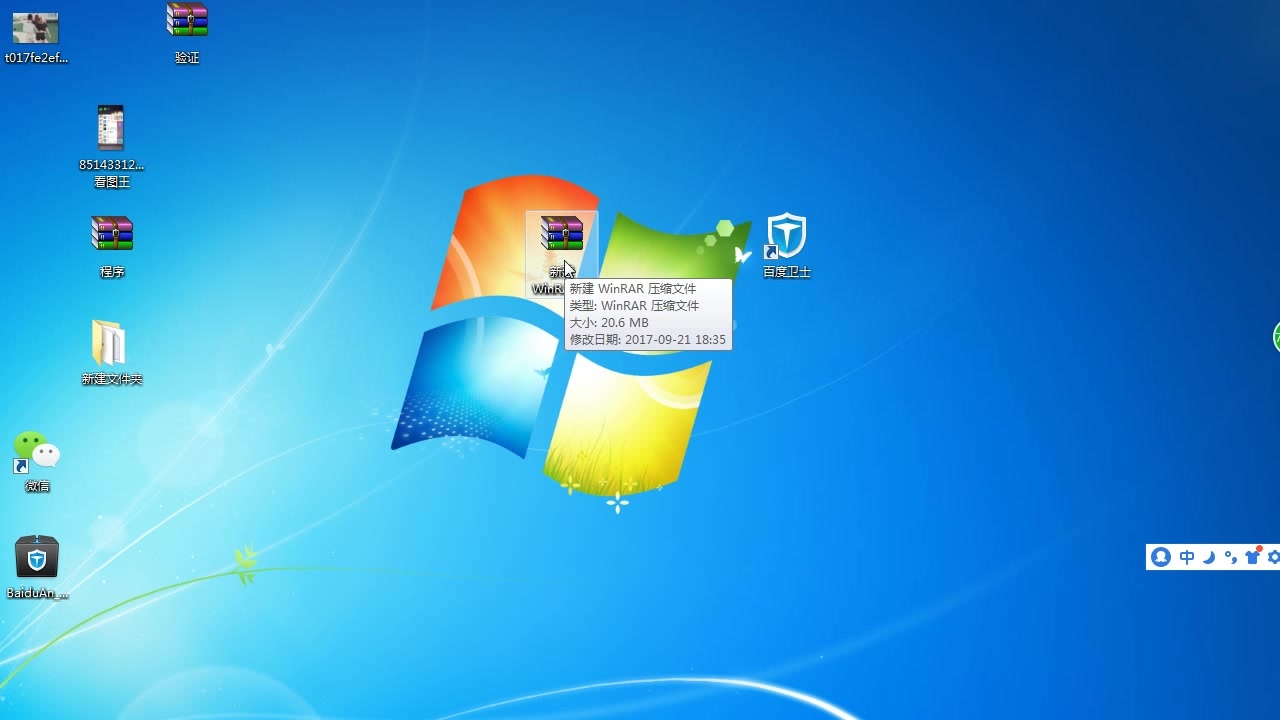Click the 百度卫士 label text
Screen dimensions: 1280x720
(x=787, y=272)
